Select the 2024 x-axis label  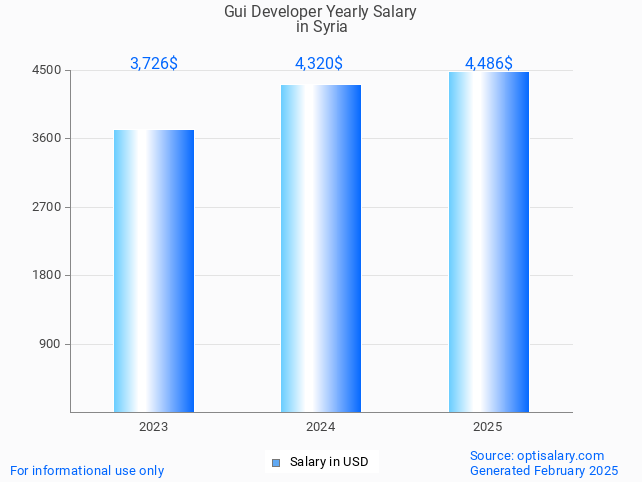click(x=320, y=427)
